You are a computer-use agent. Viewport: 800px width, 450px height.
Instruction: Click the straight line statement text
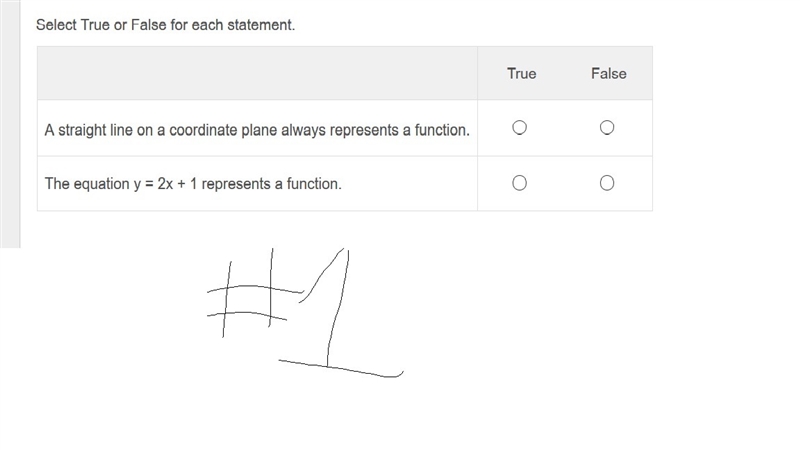pos(257,130)
